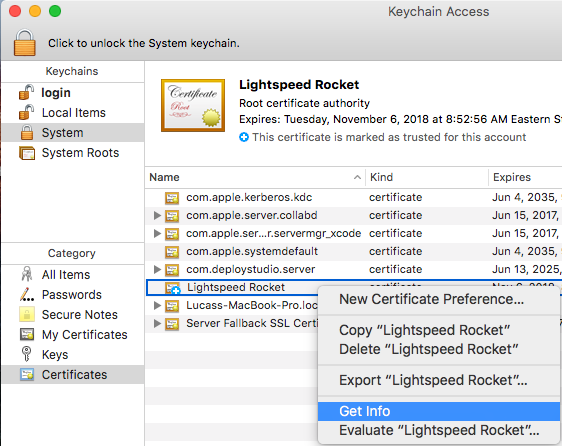Click the Keys category icon

pos(26,354)
